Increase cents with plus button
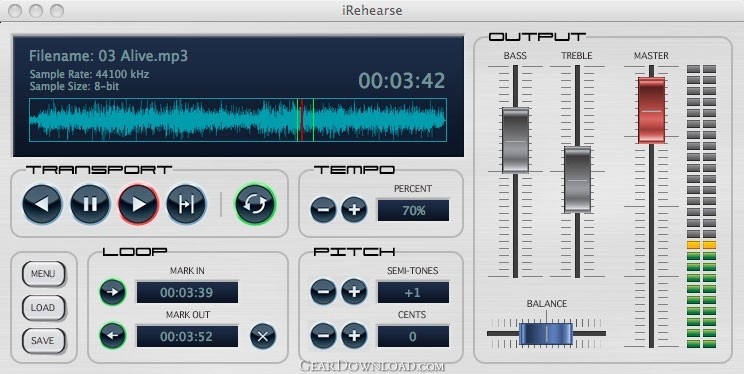Viewport: 744px width, 374px height. tap(354, 336)
